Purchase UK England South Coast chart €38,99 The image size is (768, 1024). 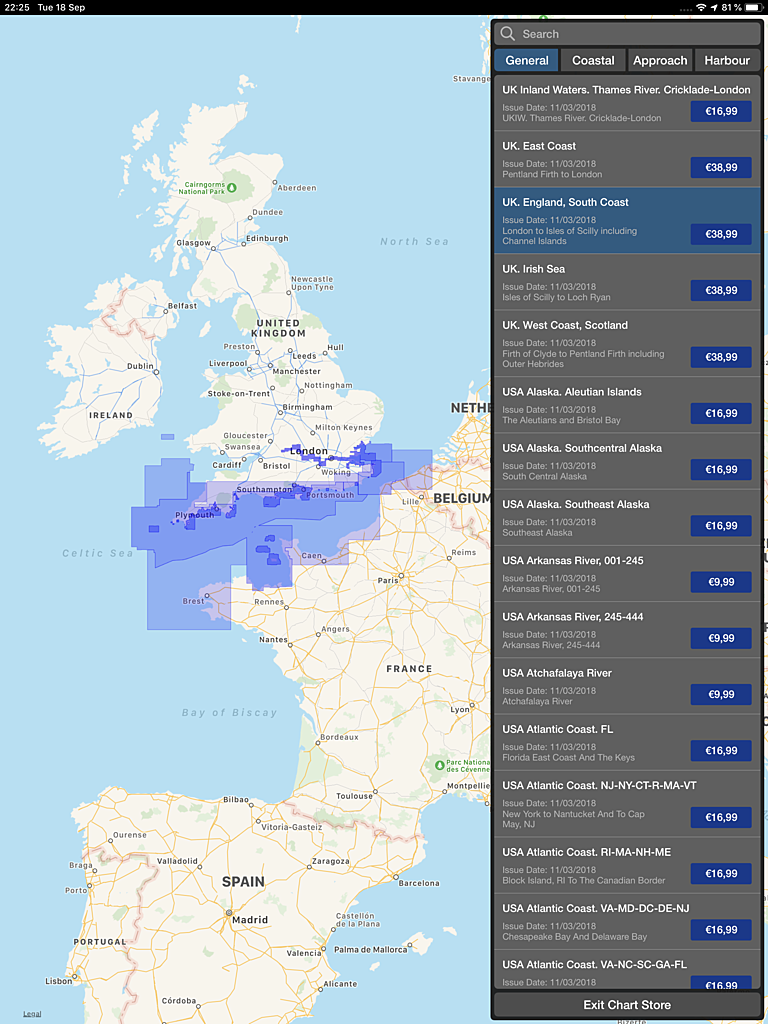tap(720, 234)
